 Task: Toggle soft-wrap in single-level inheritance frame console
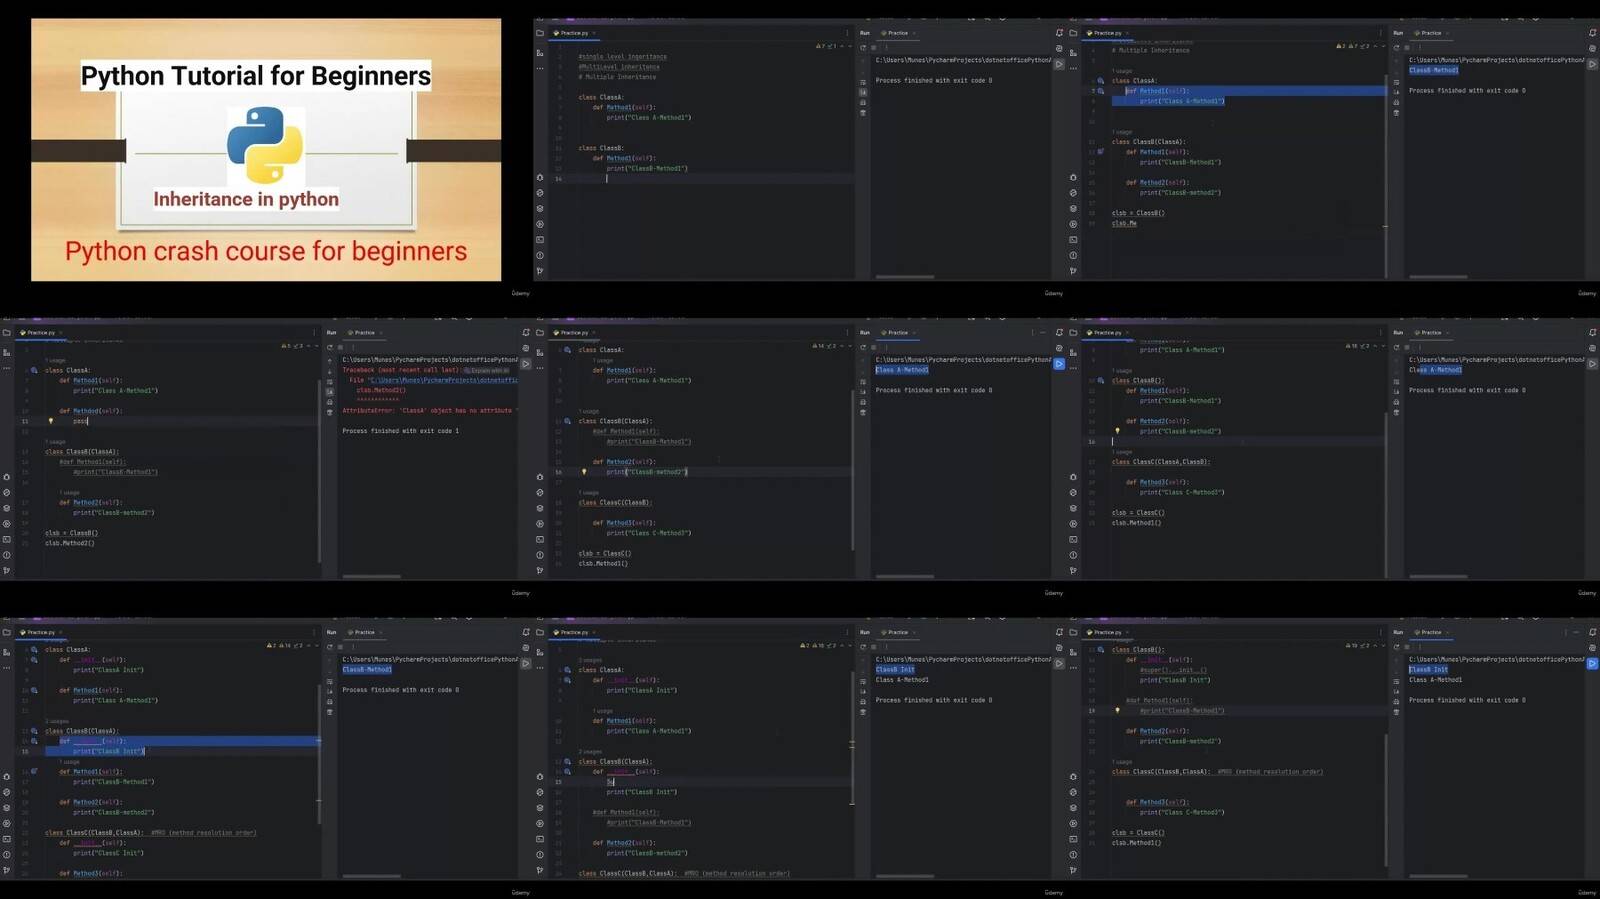[863, 82]
